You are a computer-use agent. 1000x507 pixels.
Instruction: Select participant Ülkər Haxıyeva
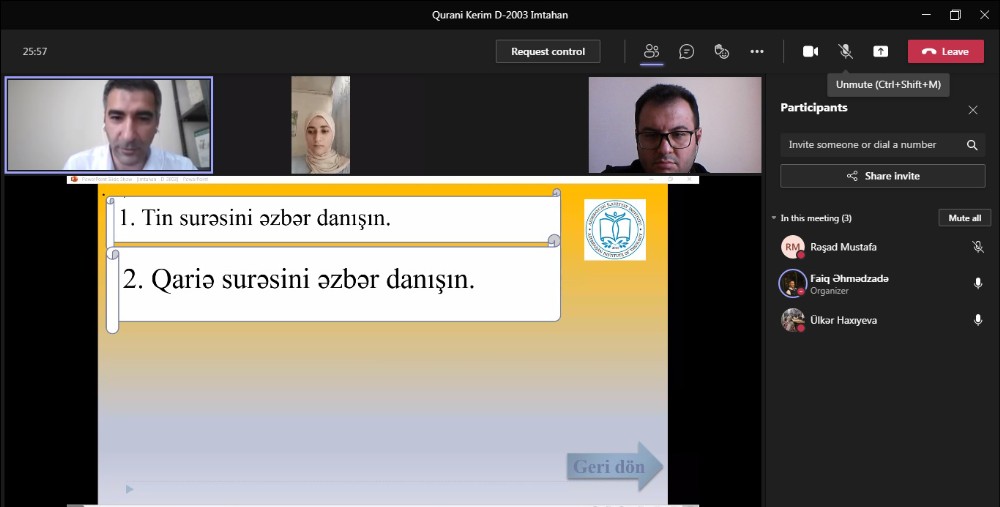point(883,320)
